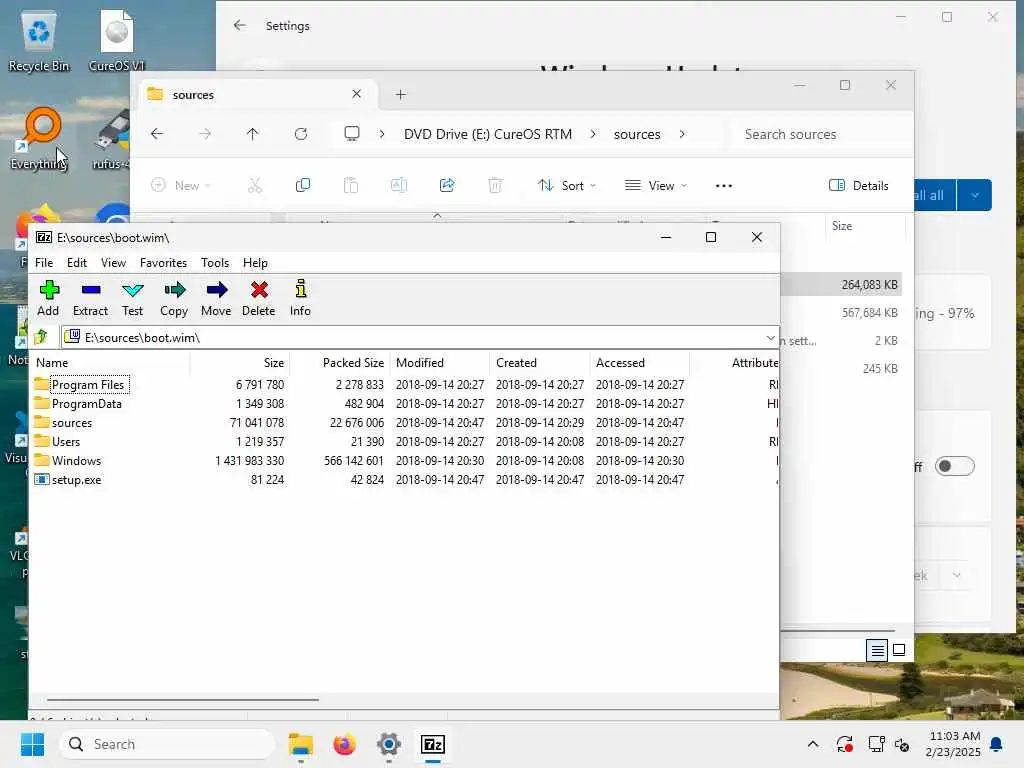Open the View menu in 7-Zip
The width and height of the screenshot is (1024, 768).
tap(113, 263)
